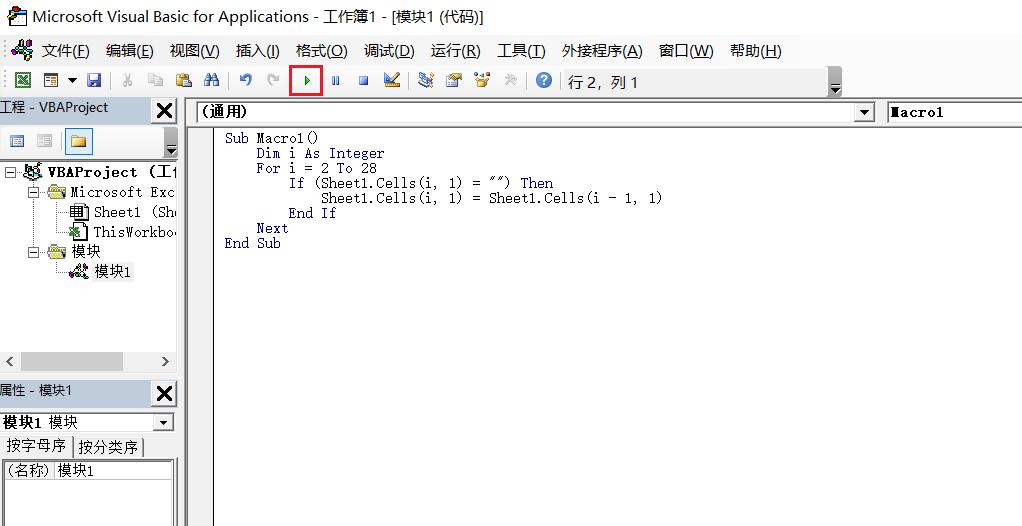Switch to Microsoft Excel view icon

(x=23, y=80)
